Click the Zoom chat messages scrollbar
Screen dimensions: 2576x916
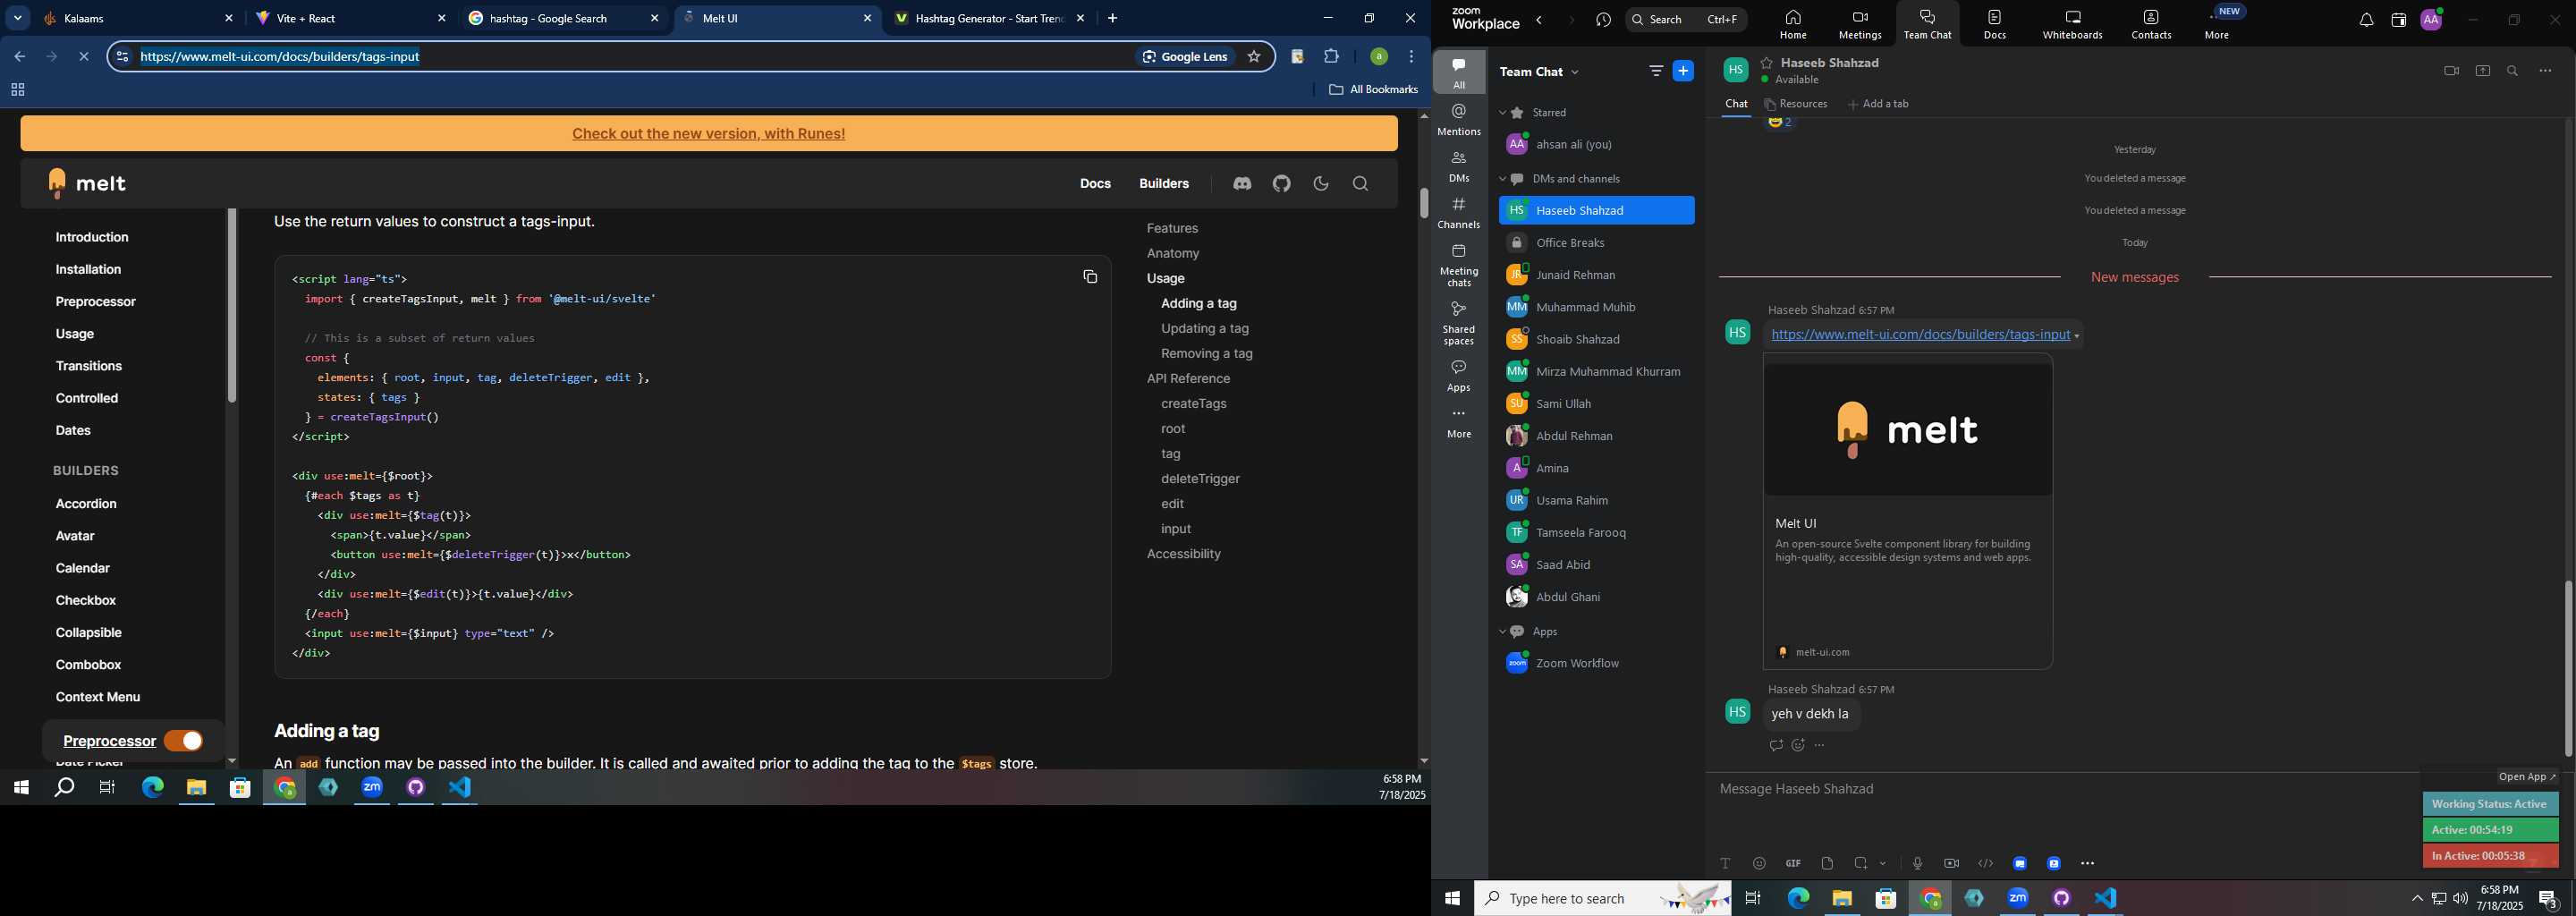point(2568,668)
